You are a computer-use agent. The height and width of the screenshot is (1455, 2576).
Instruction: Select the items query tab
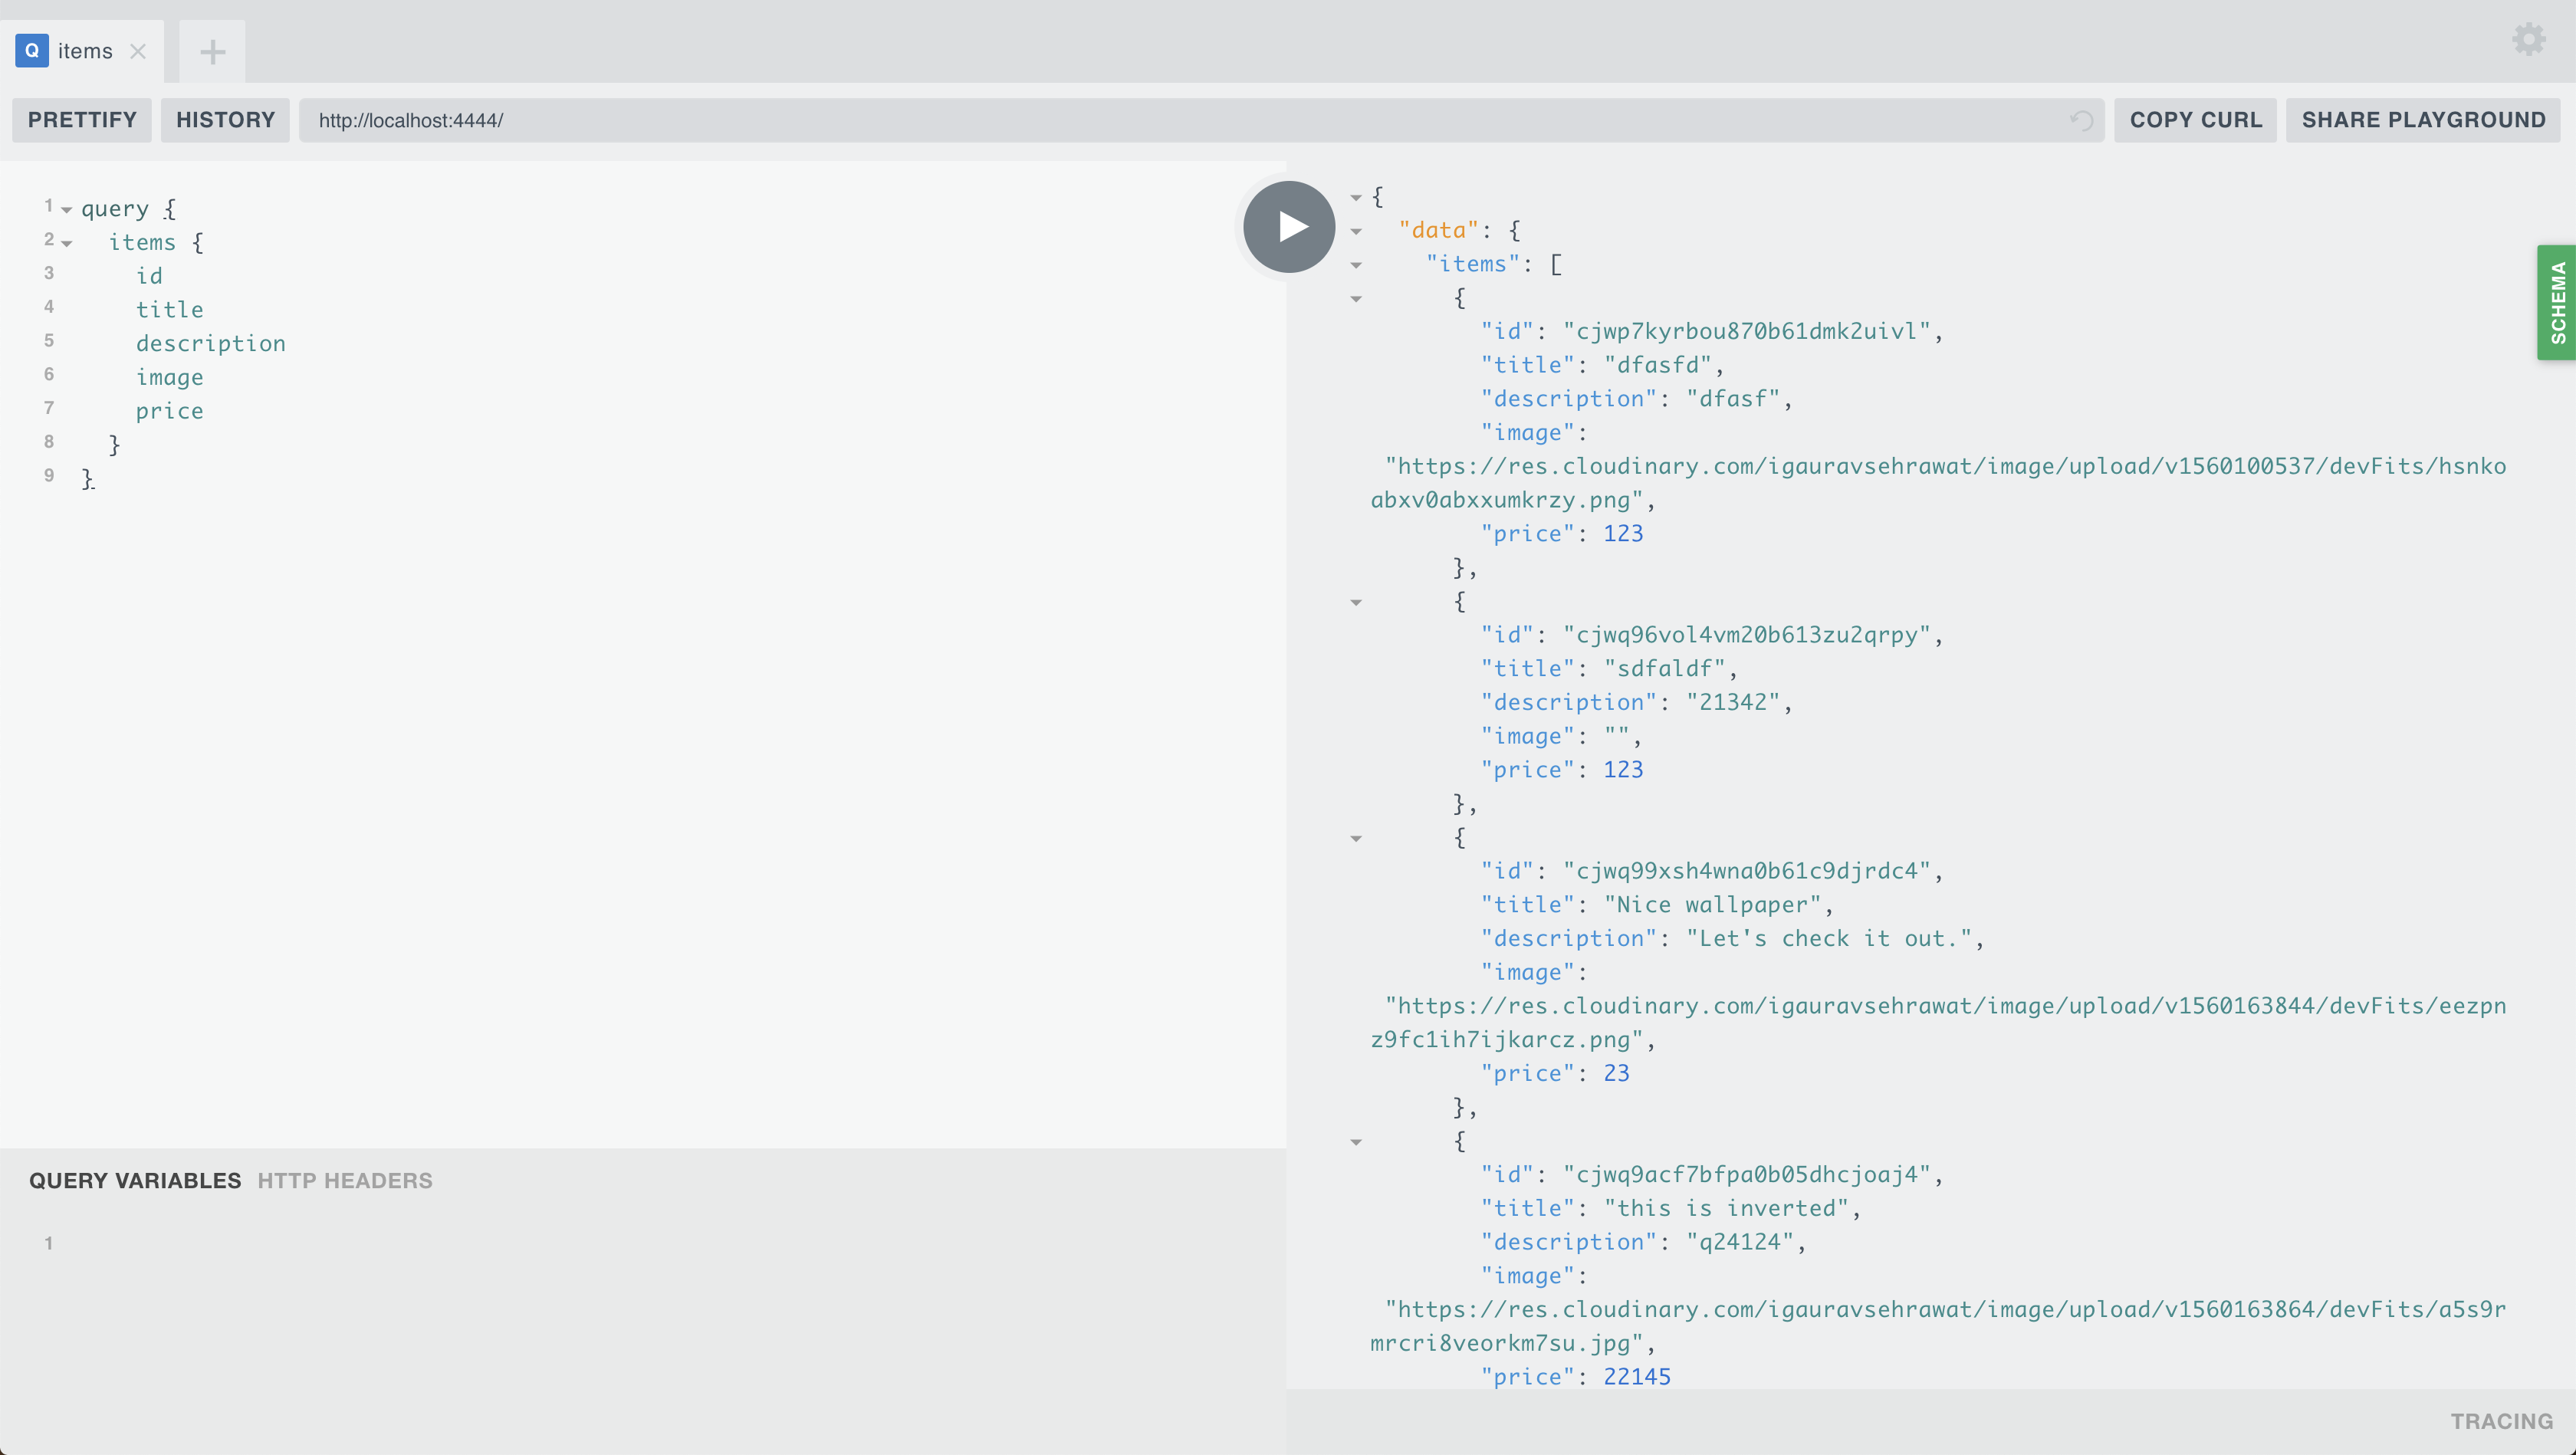pyautogui.click(x=82, y=51)
